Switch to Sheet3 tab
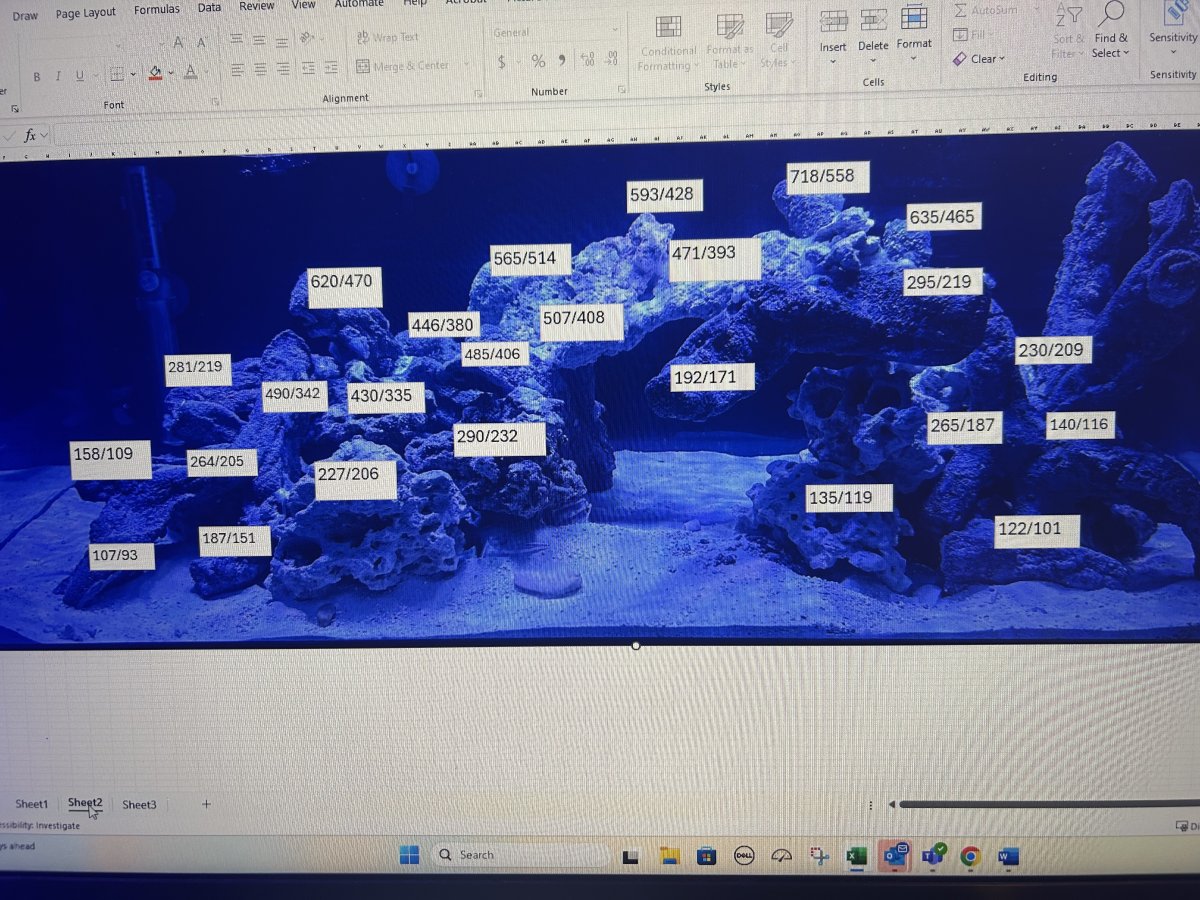The height and width of the screenshot is (900, 1200). (139, 804)
